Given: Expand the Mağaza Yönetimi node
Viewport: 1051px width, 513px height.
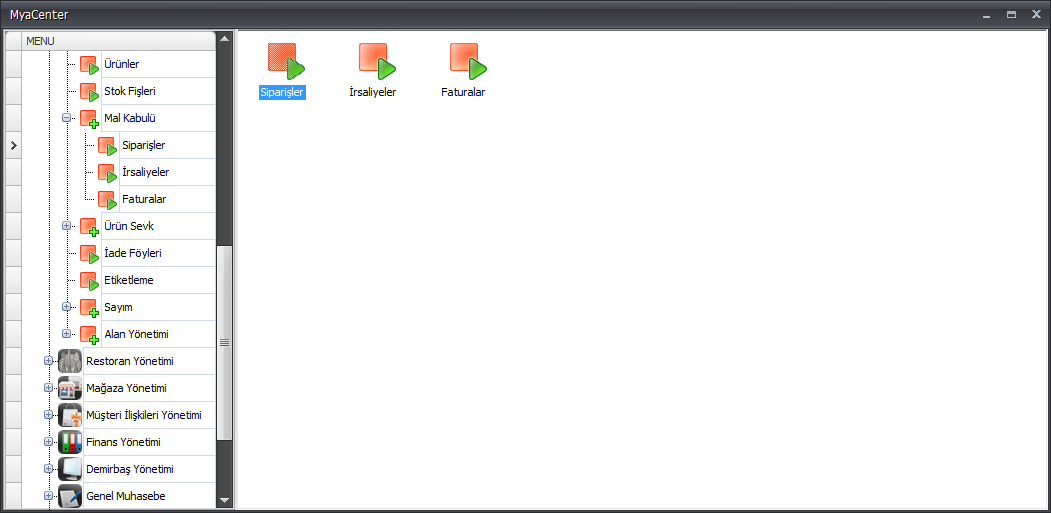Looking at the screenshot, I should click(48, 388).
